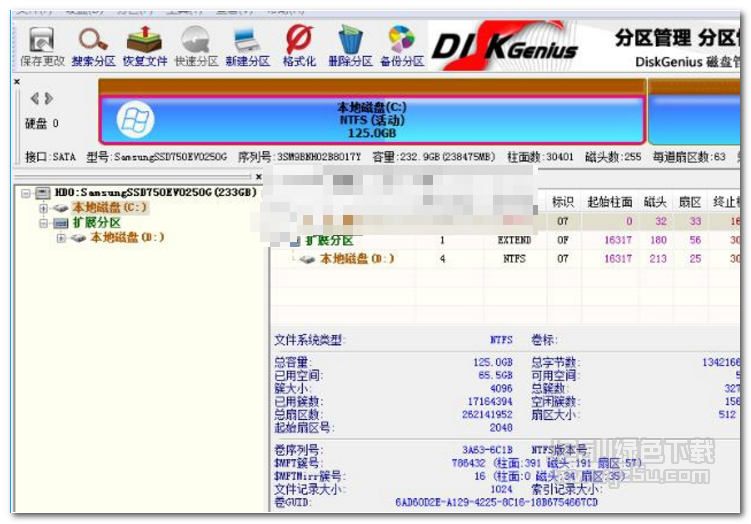Viewport: 751px width, 524px height.
Task: Click the 文件系统类型 NTFS value
Action: tap(501, 340)
